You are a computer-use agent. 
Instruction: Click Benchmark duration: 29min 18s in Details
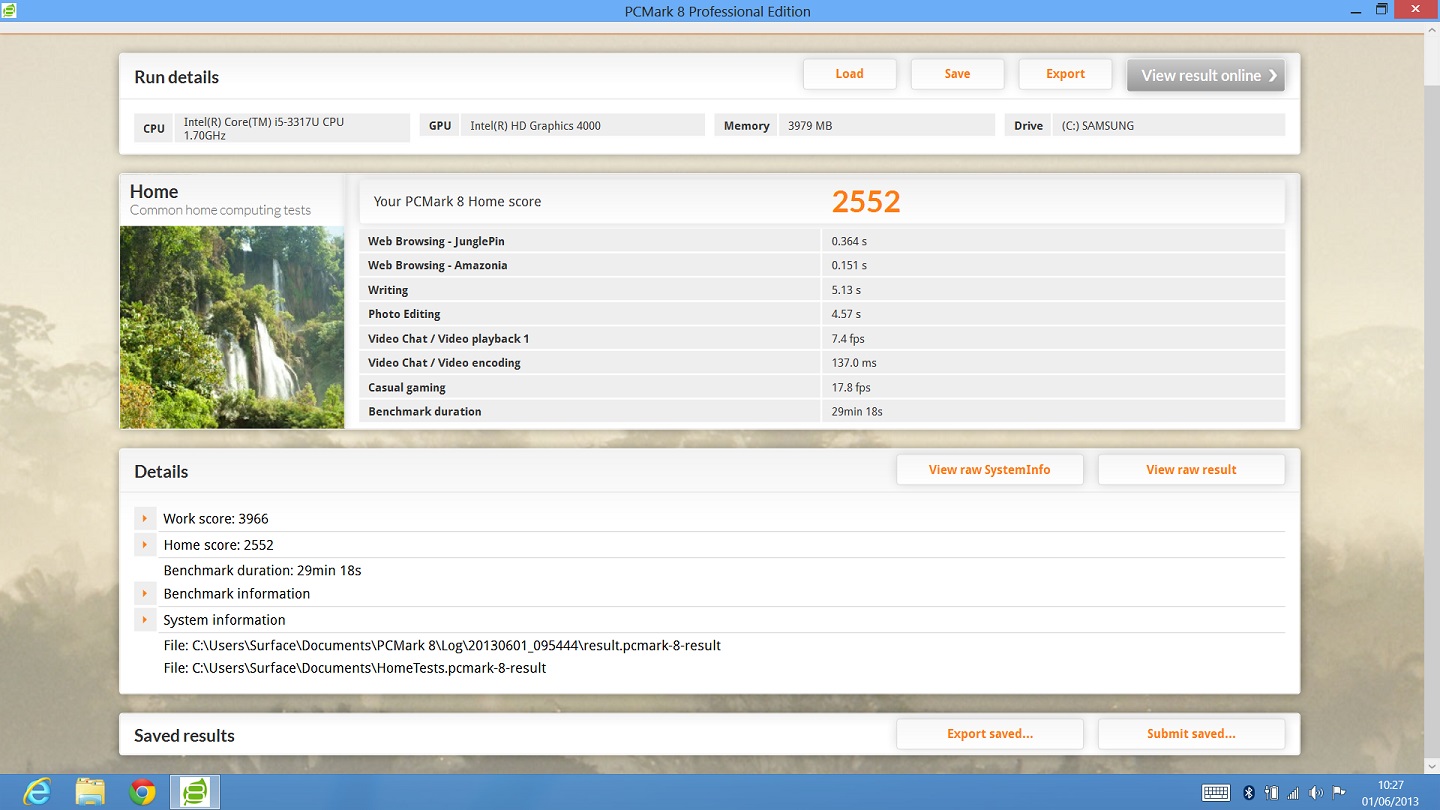(x=262, y=570)
